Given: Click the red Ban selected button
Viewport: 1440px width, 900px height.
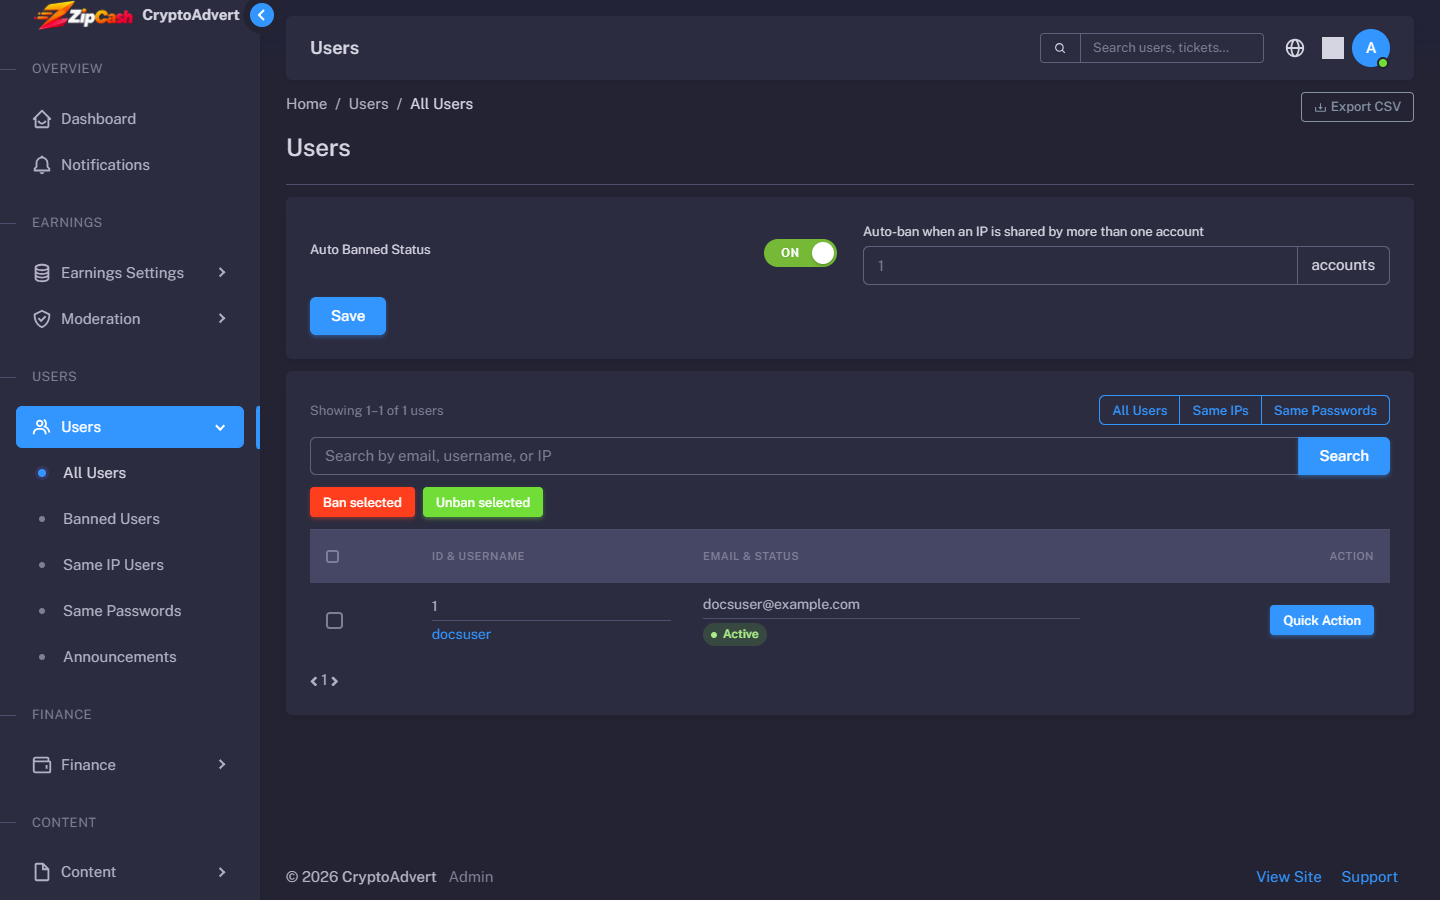Looking at the screenshot, I should 362,502.
